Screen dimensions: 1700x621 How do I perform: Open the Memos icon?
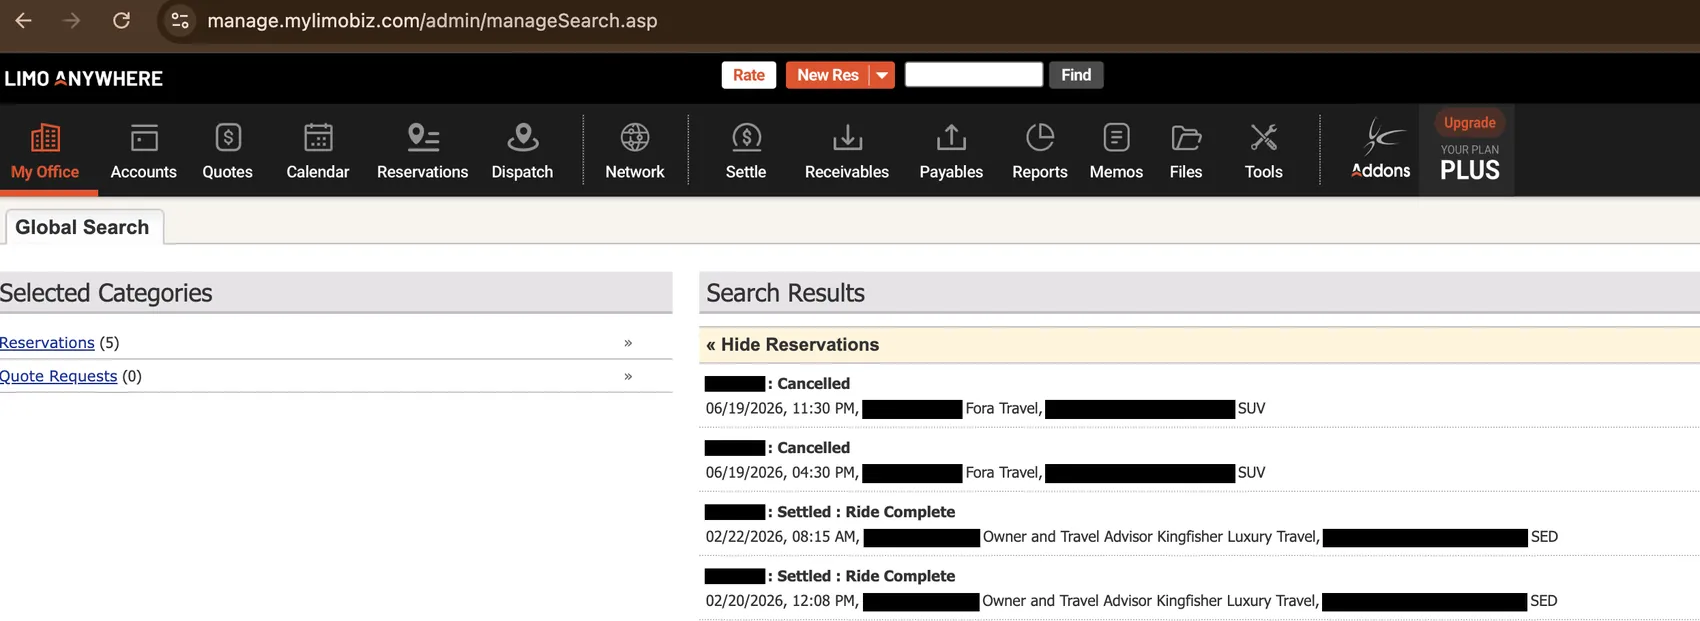click(1116, 138)
